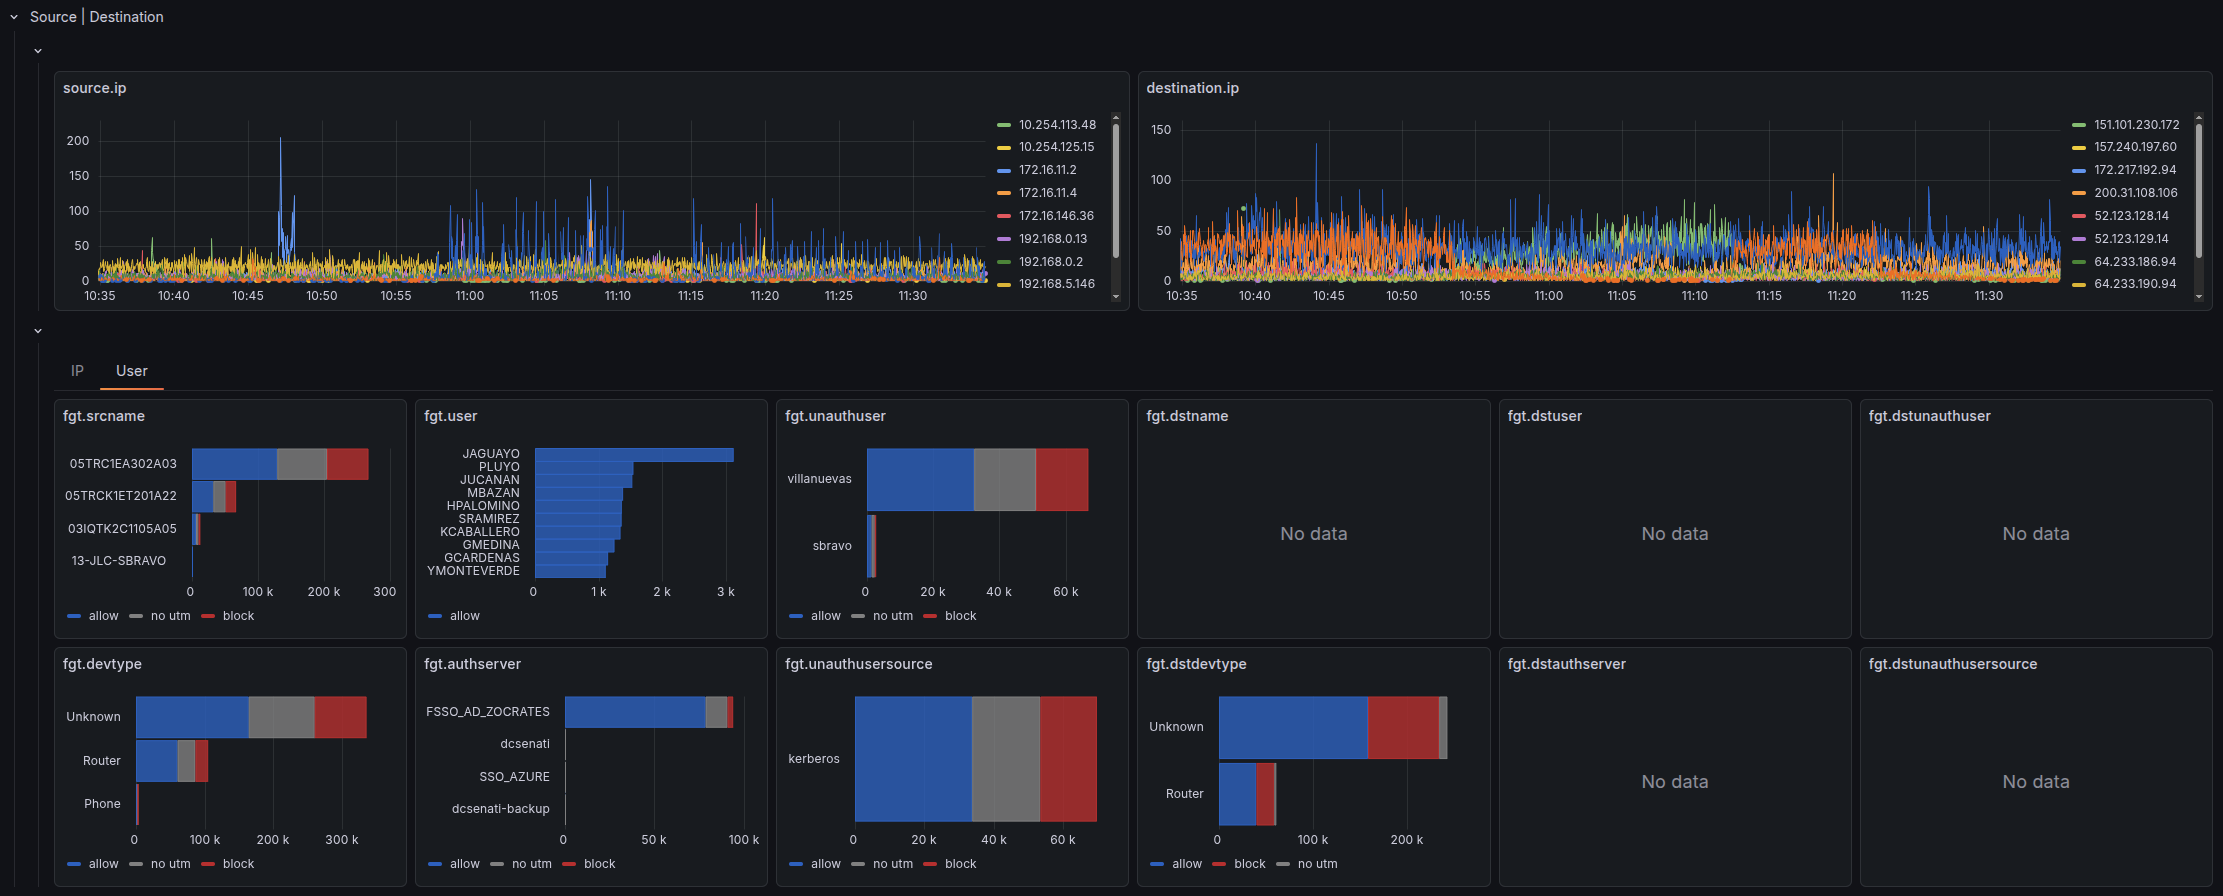This screenshot has width=2223, height=896.
Task: Collapse the Source | Destination row
Action: (14, 17)
